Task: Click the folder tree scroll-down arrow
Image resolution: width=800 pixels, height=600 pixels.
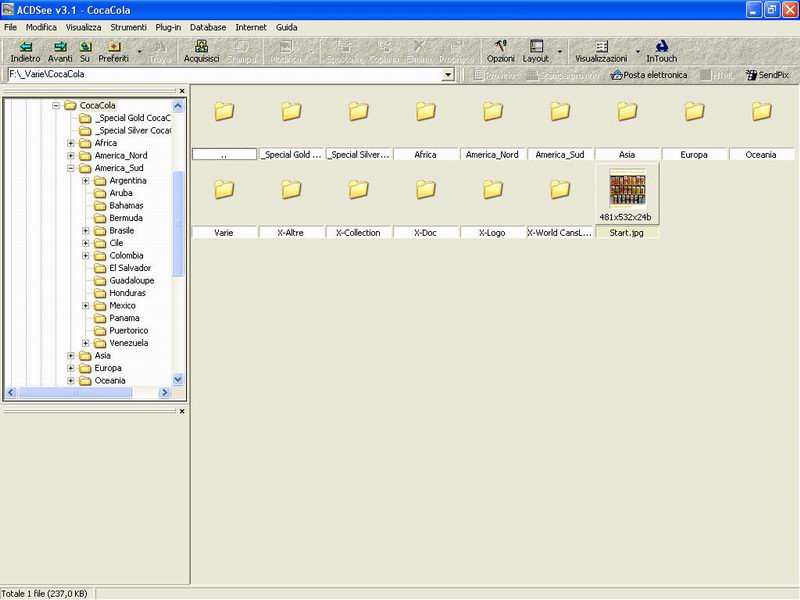Action: [178, 380]
